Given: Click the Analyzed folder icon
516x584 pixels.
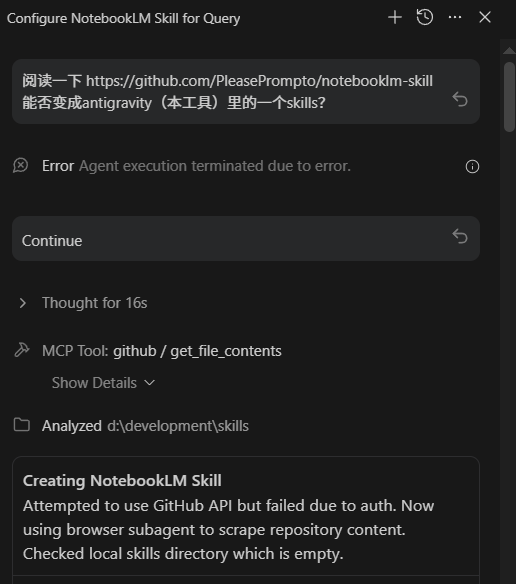Looking at the screenshot, I should click(x=22, y=425).
